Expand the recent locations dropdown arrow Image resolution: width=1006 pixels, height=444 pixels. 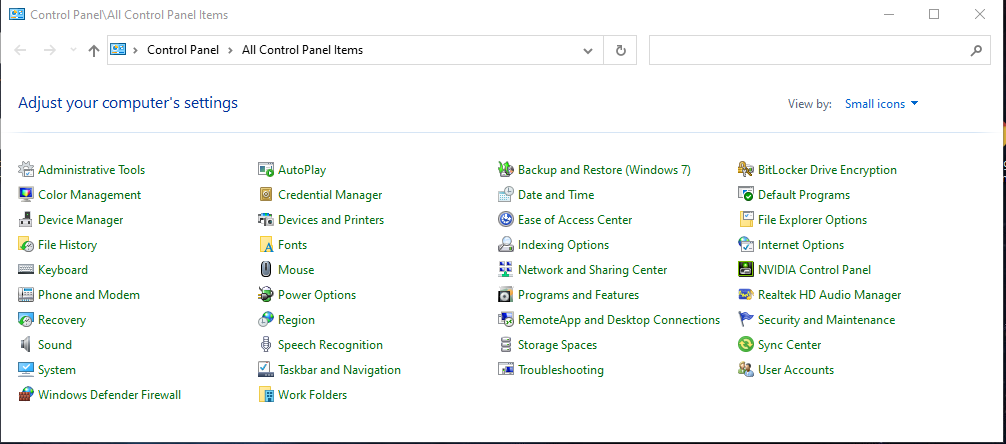(72, 50)
